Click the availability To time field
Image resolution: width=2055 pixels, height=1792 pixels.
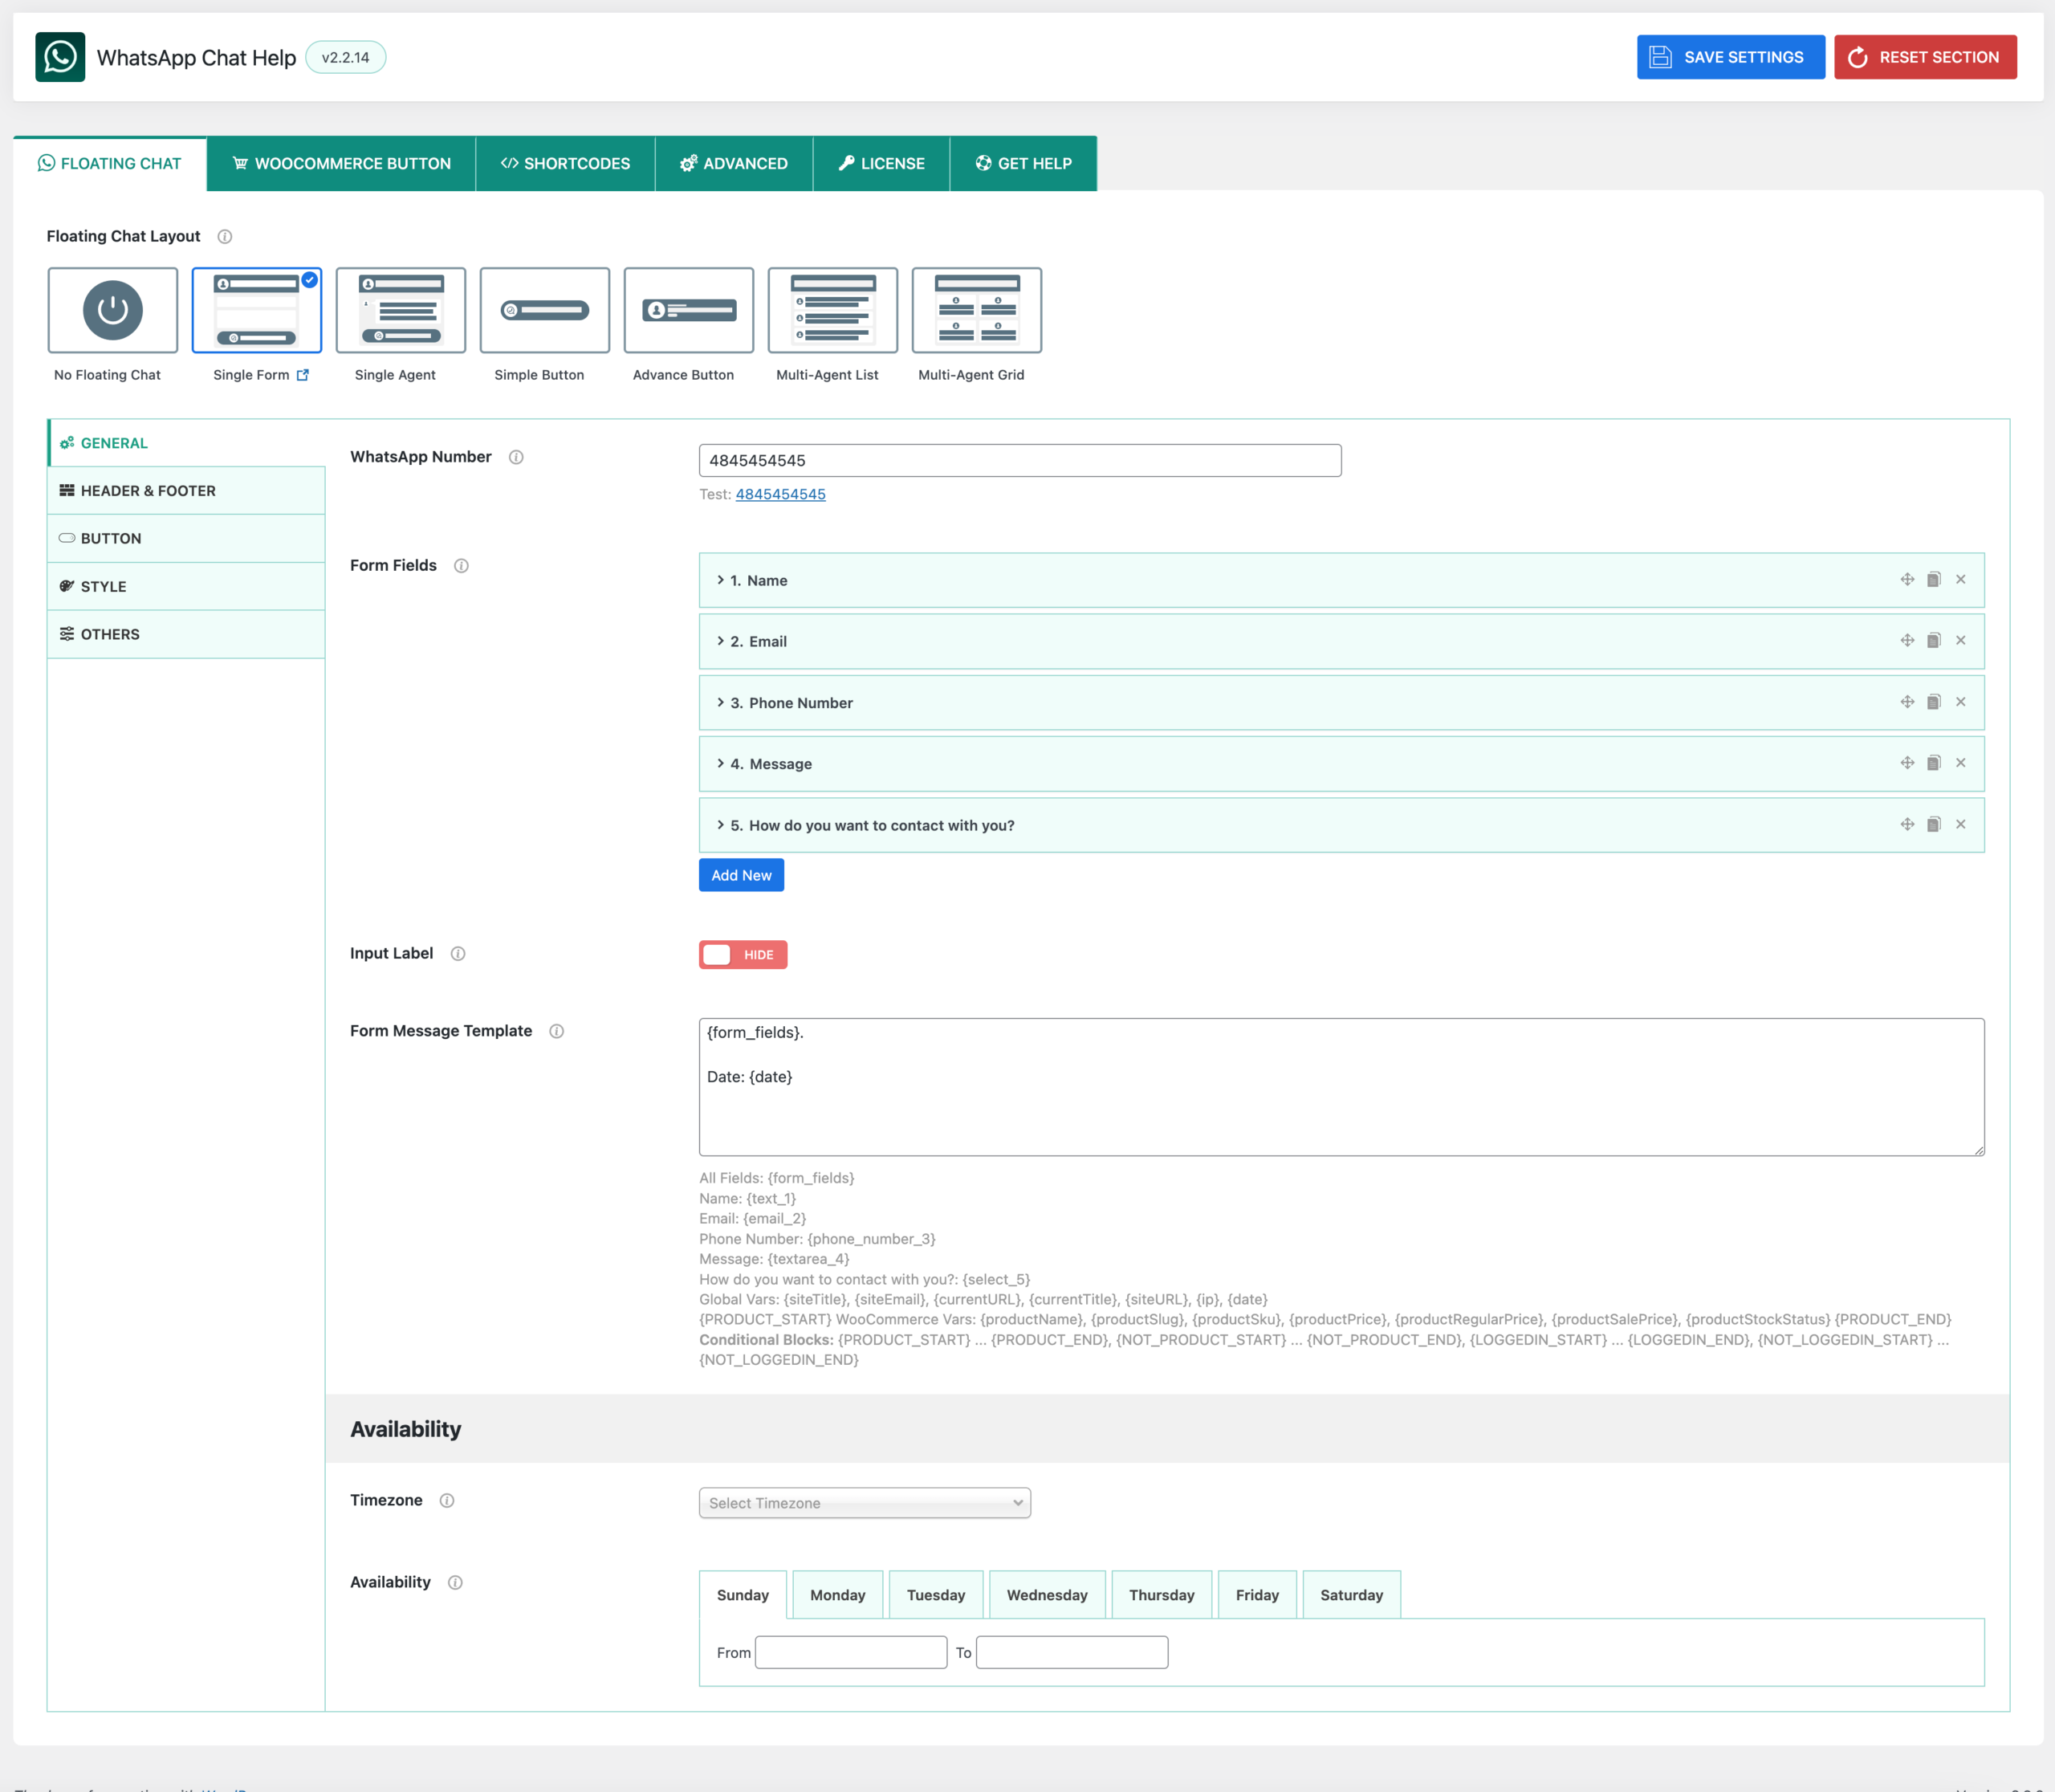click(1072, 1653)
